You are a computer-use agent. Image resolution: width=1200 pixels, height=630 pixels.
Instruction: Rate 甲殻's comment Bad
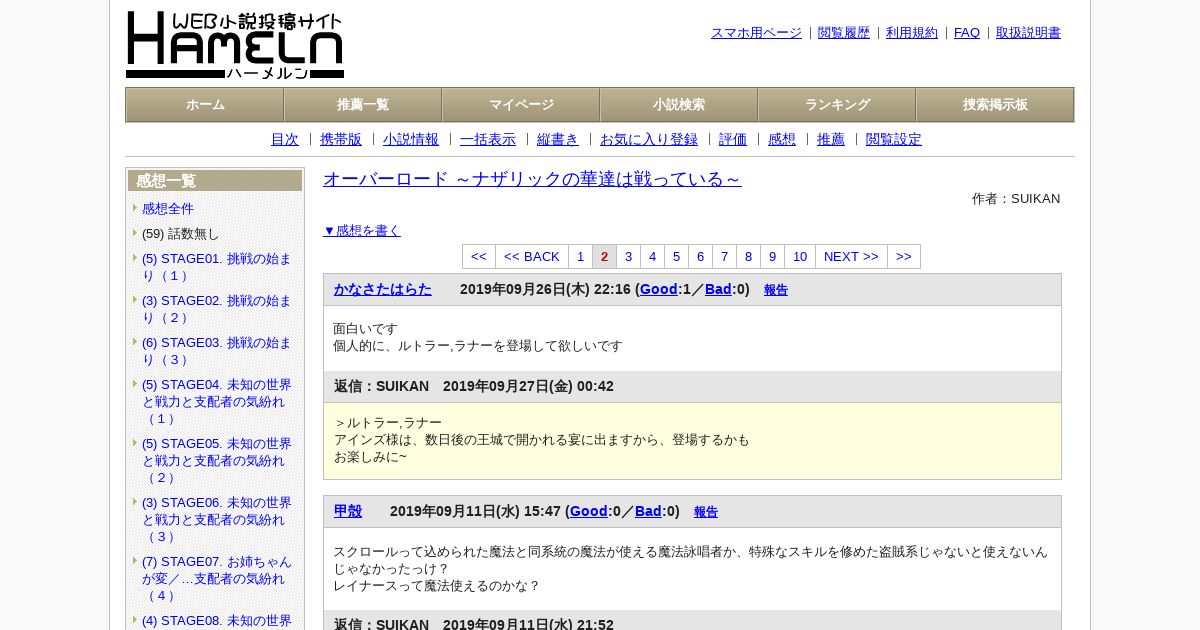(x=648, y=511)
